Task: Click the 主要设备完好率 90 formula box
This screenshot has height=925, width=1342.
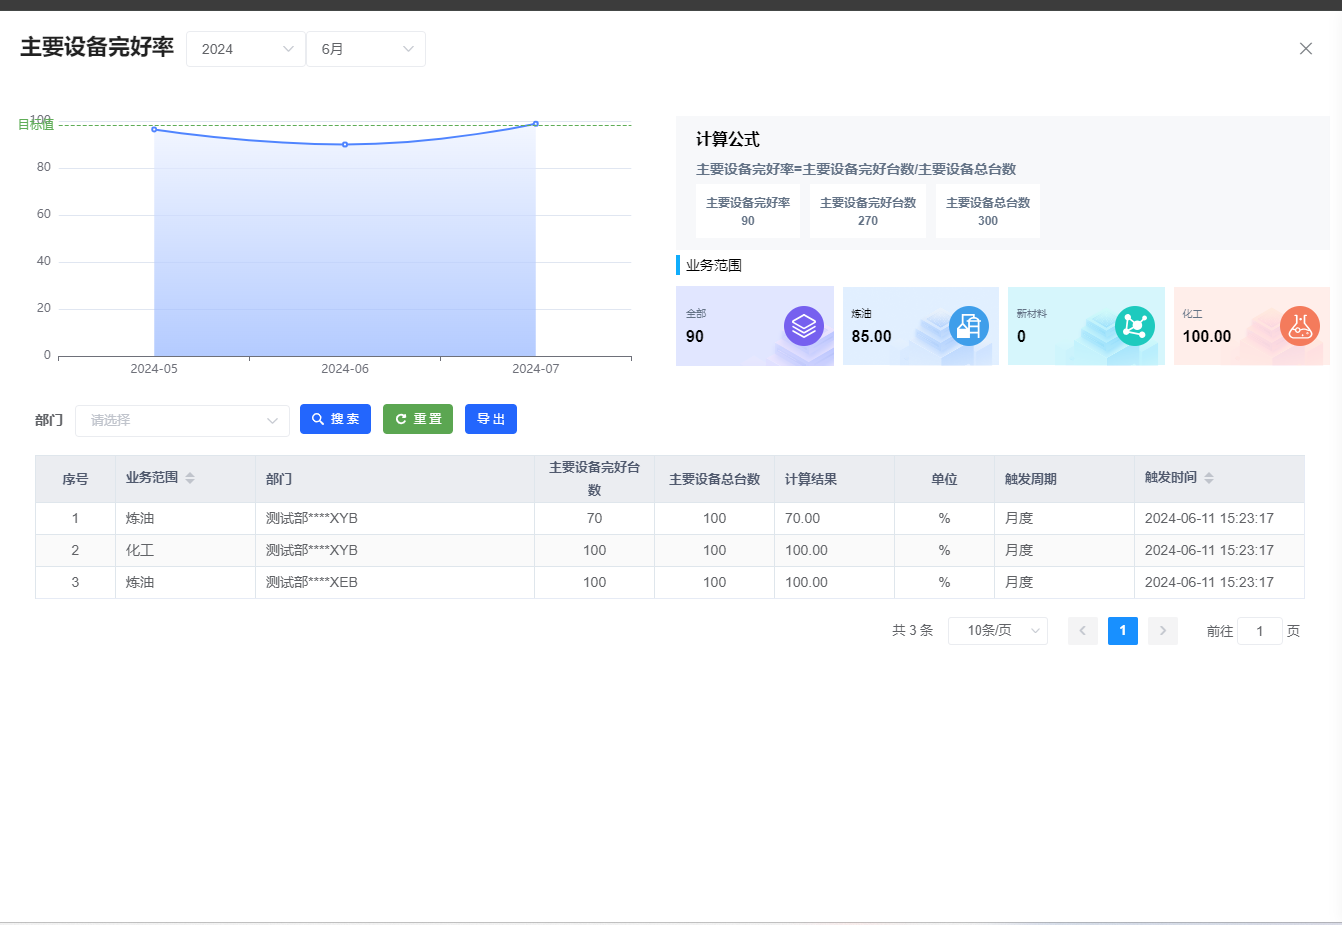Action: pos(748,211)
